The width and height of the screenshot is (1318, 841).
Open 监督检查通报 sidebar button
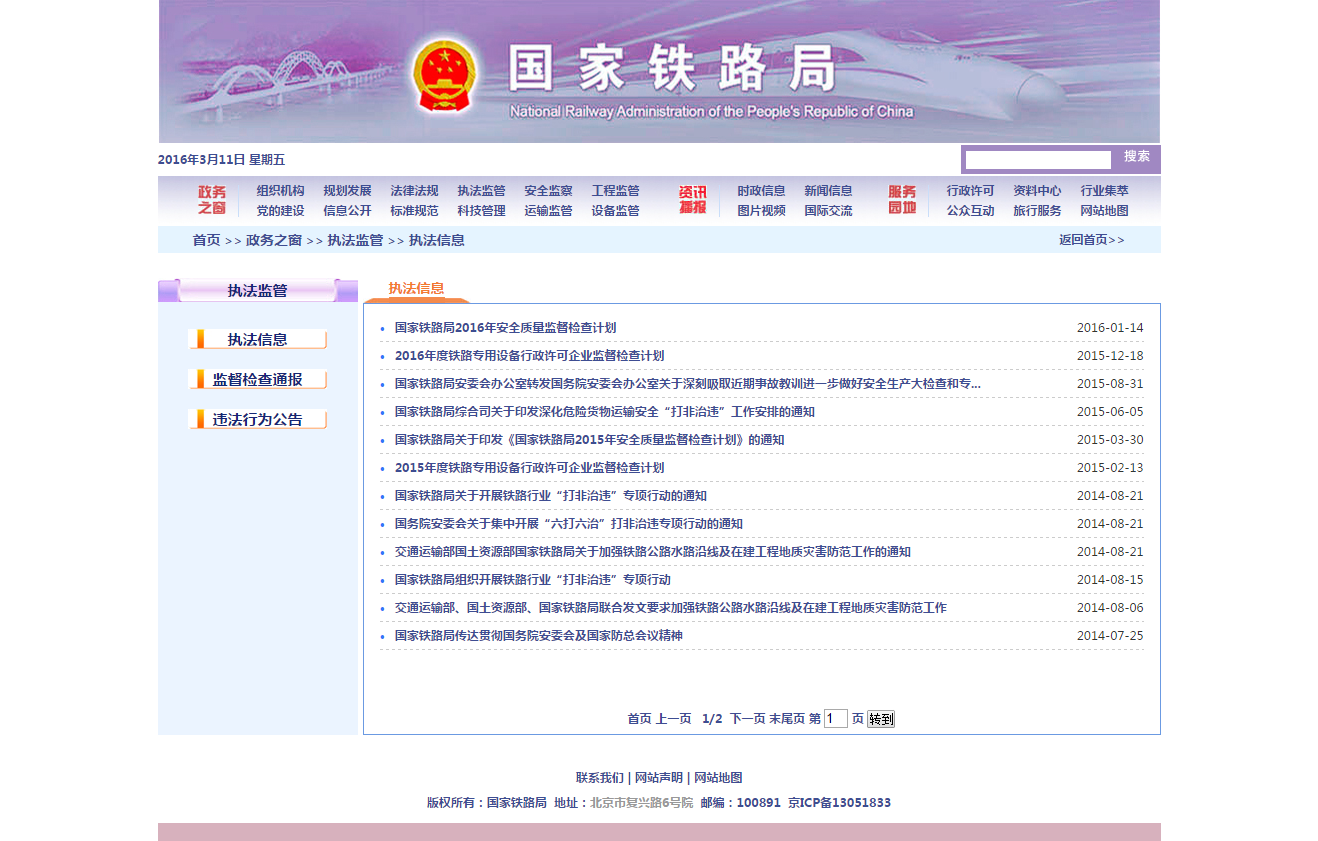(x=257, y=379)
